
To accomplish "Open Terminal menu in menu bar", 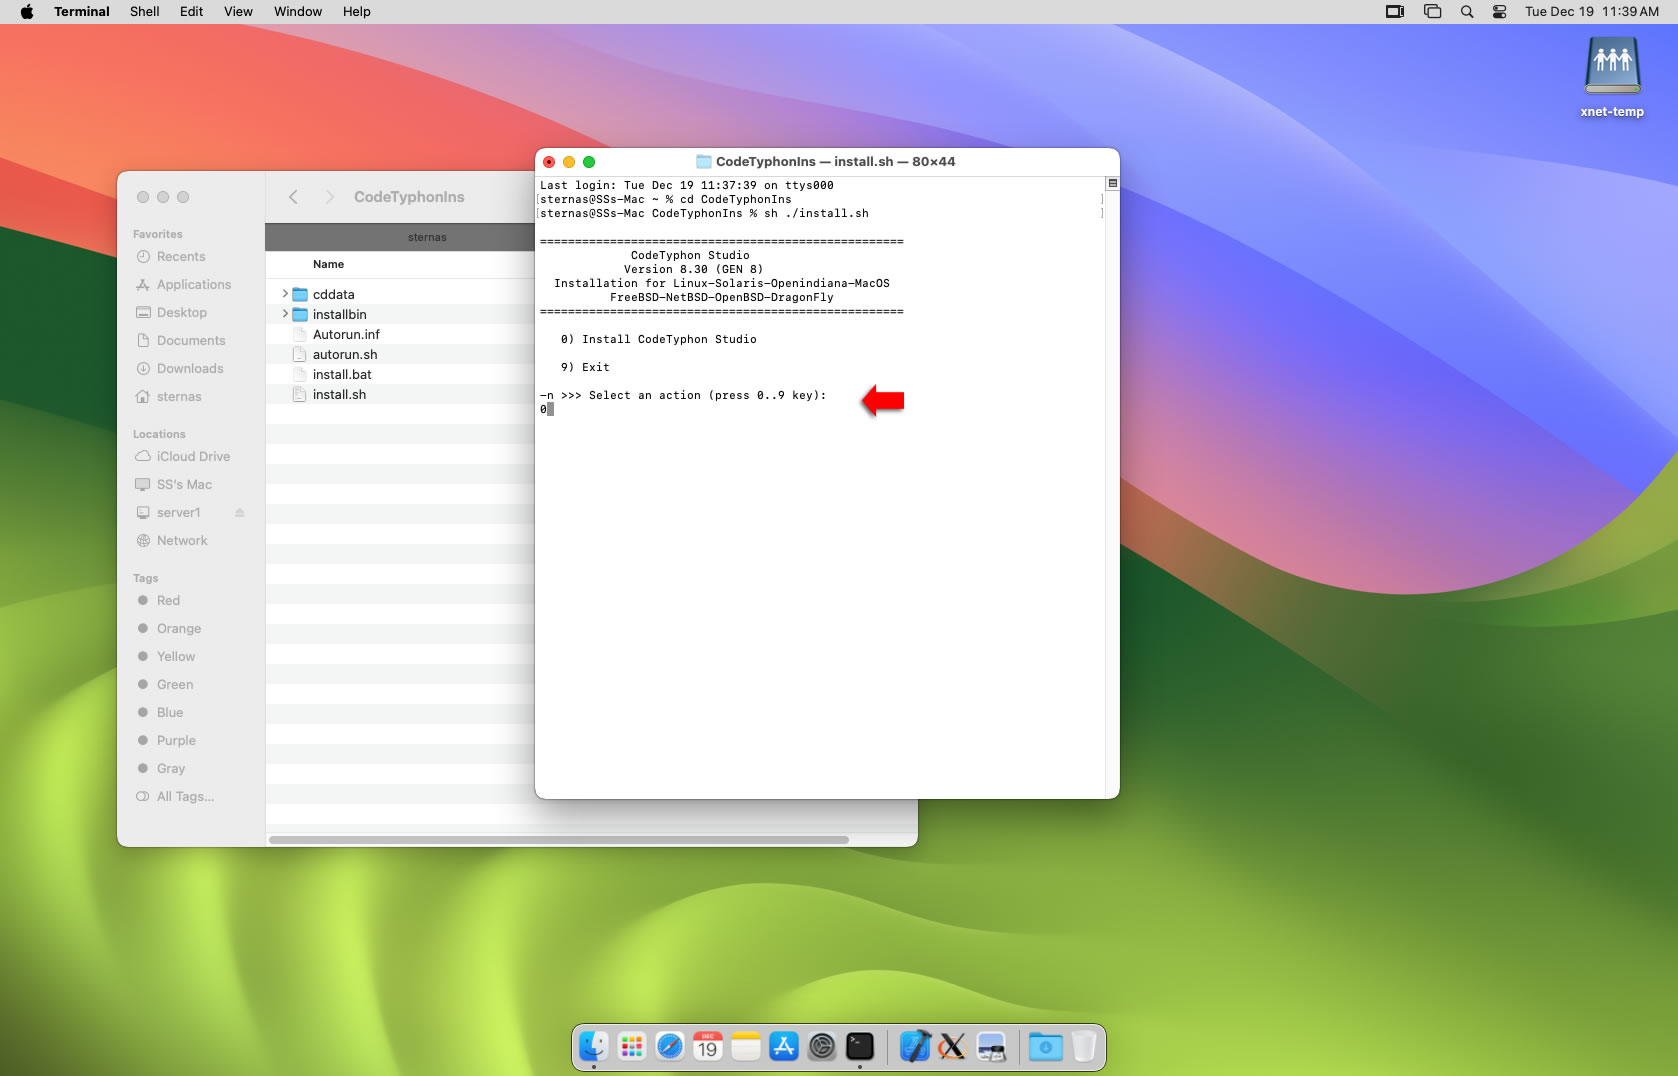I will 82,12.
